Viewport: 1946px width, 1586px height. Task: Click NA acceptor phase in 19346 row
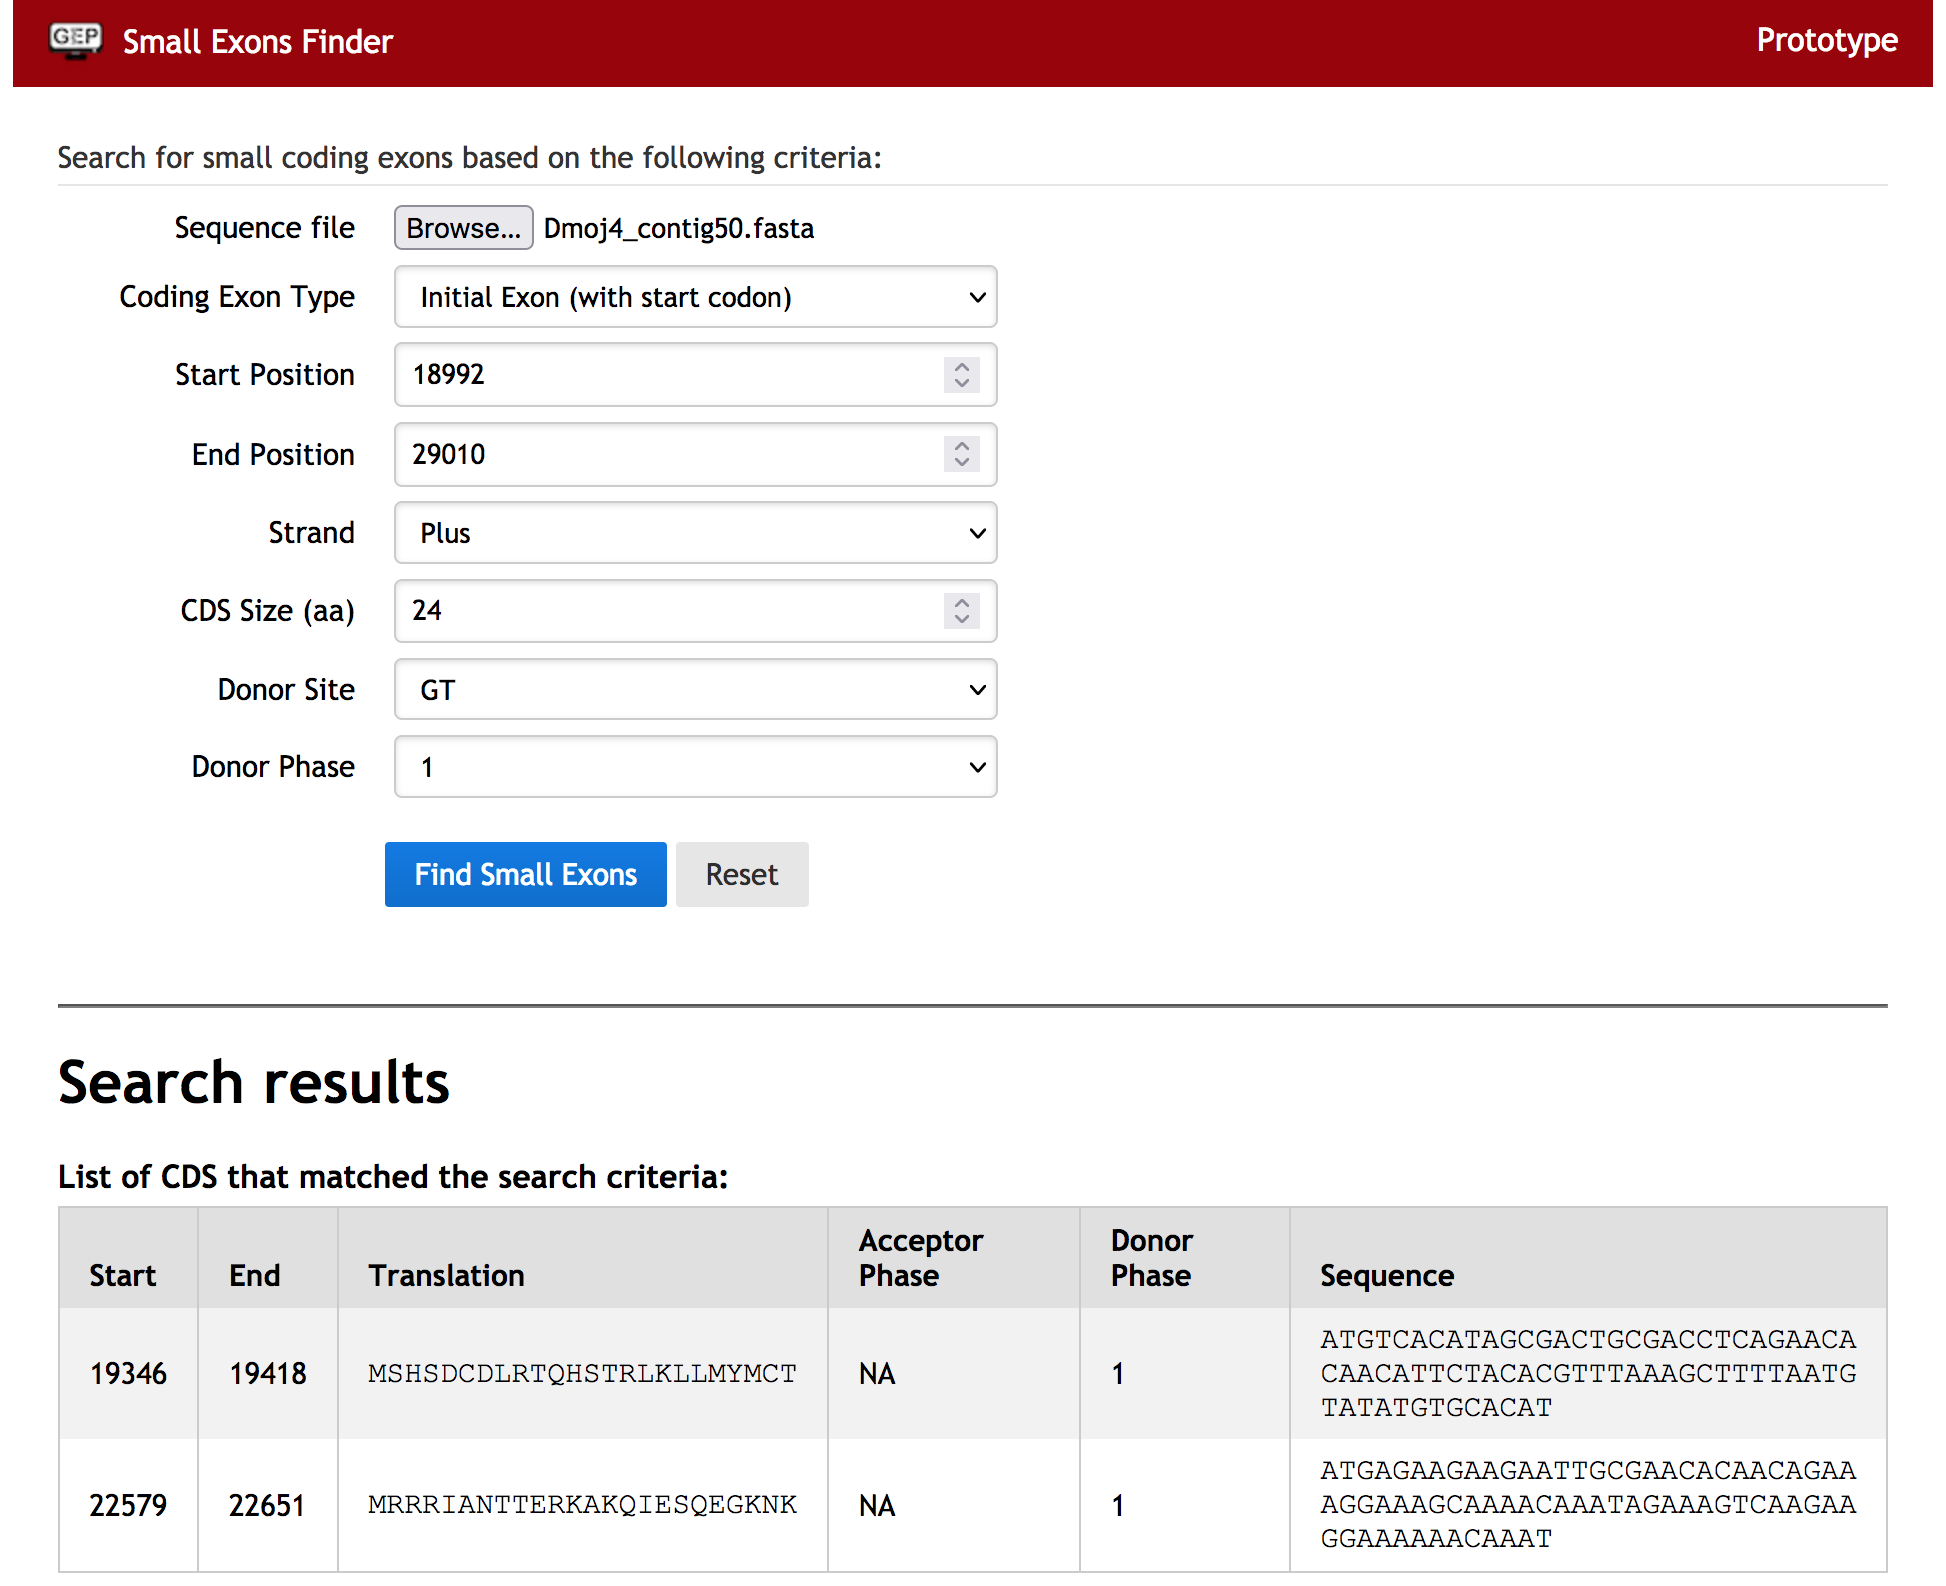[x=877, y=1374]
